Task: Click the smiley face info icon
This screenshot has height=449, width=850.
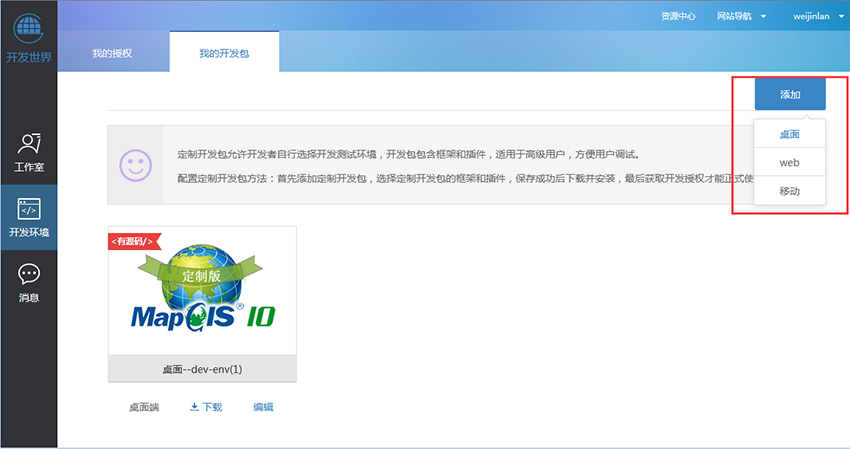Action: tap(135, 164)
